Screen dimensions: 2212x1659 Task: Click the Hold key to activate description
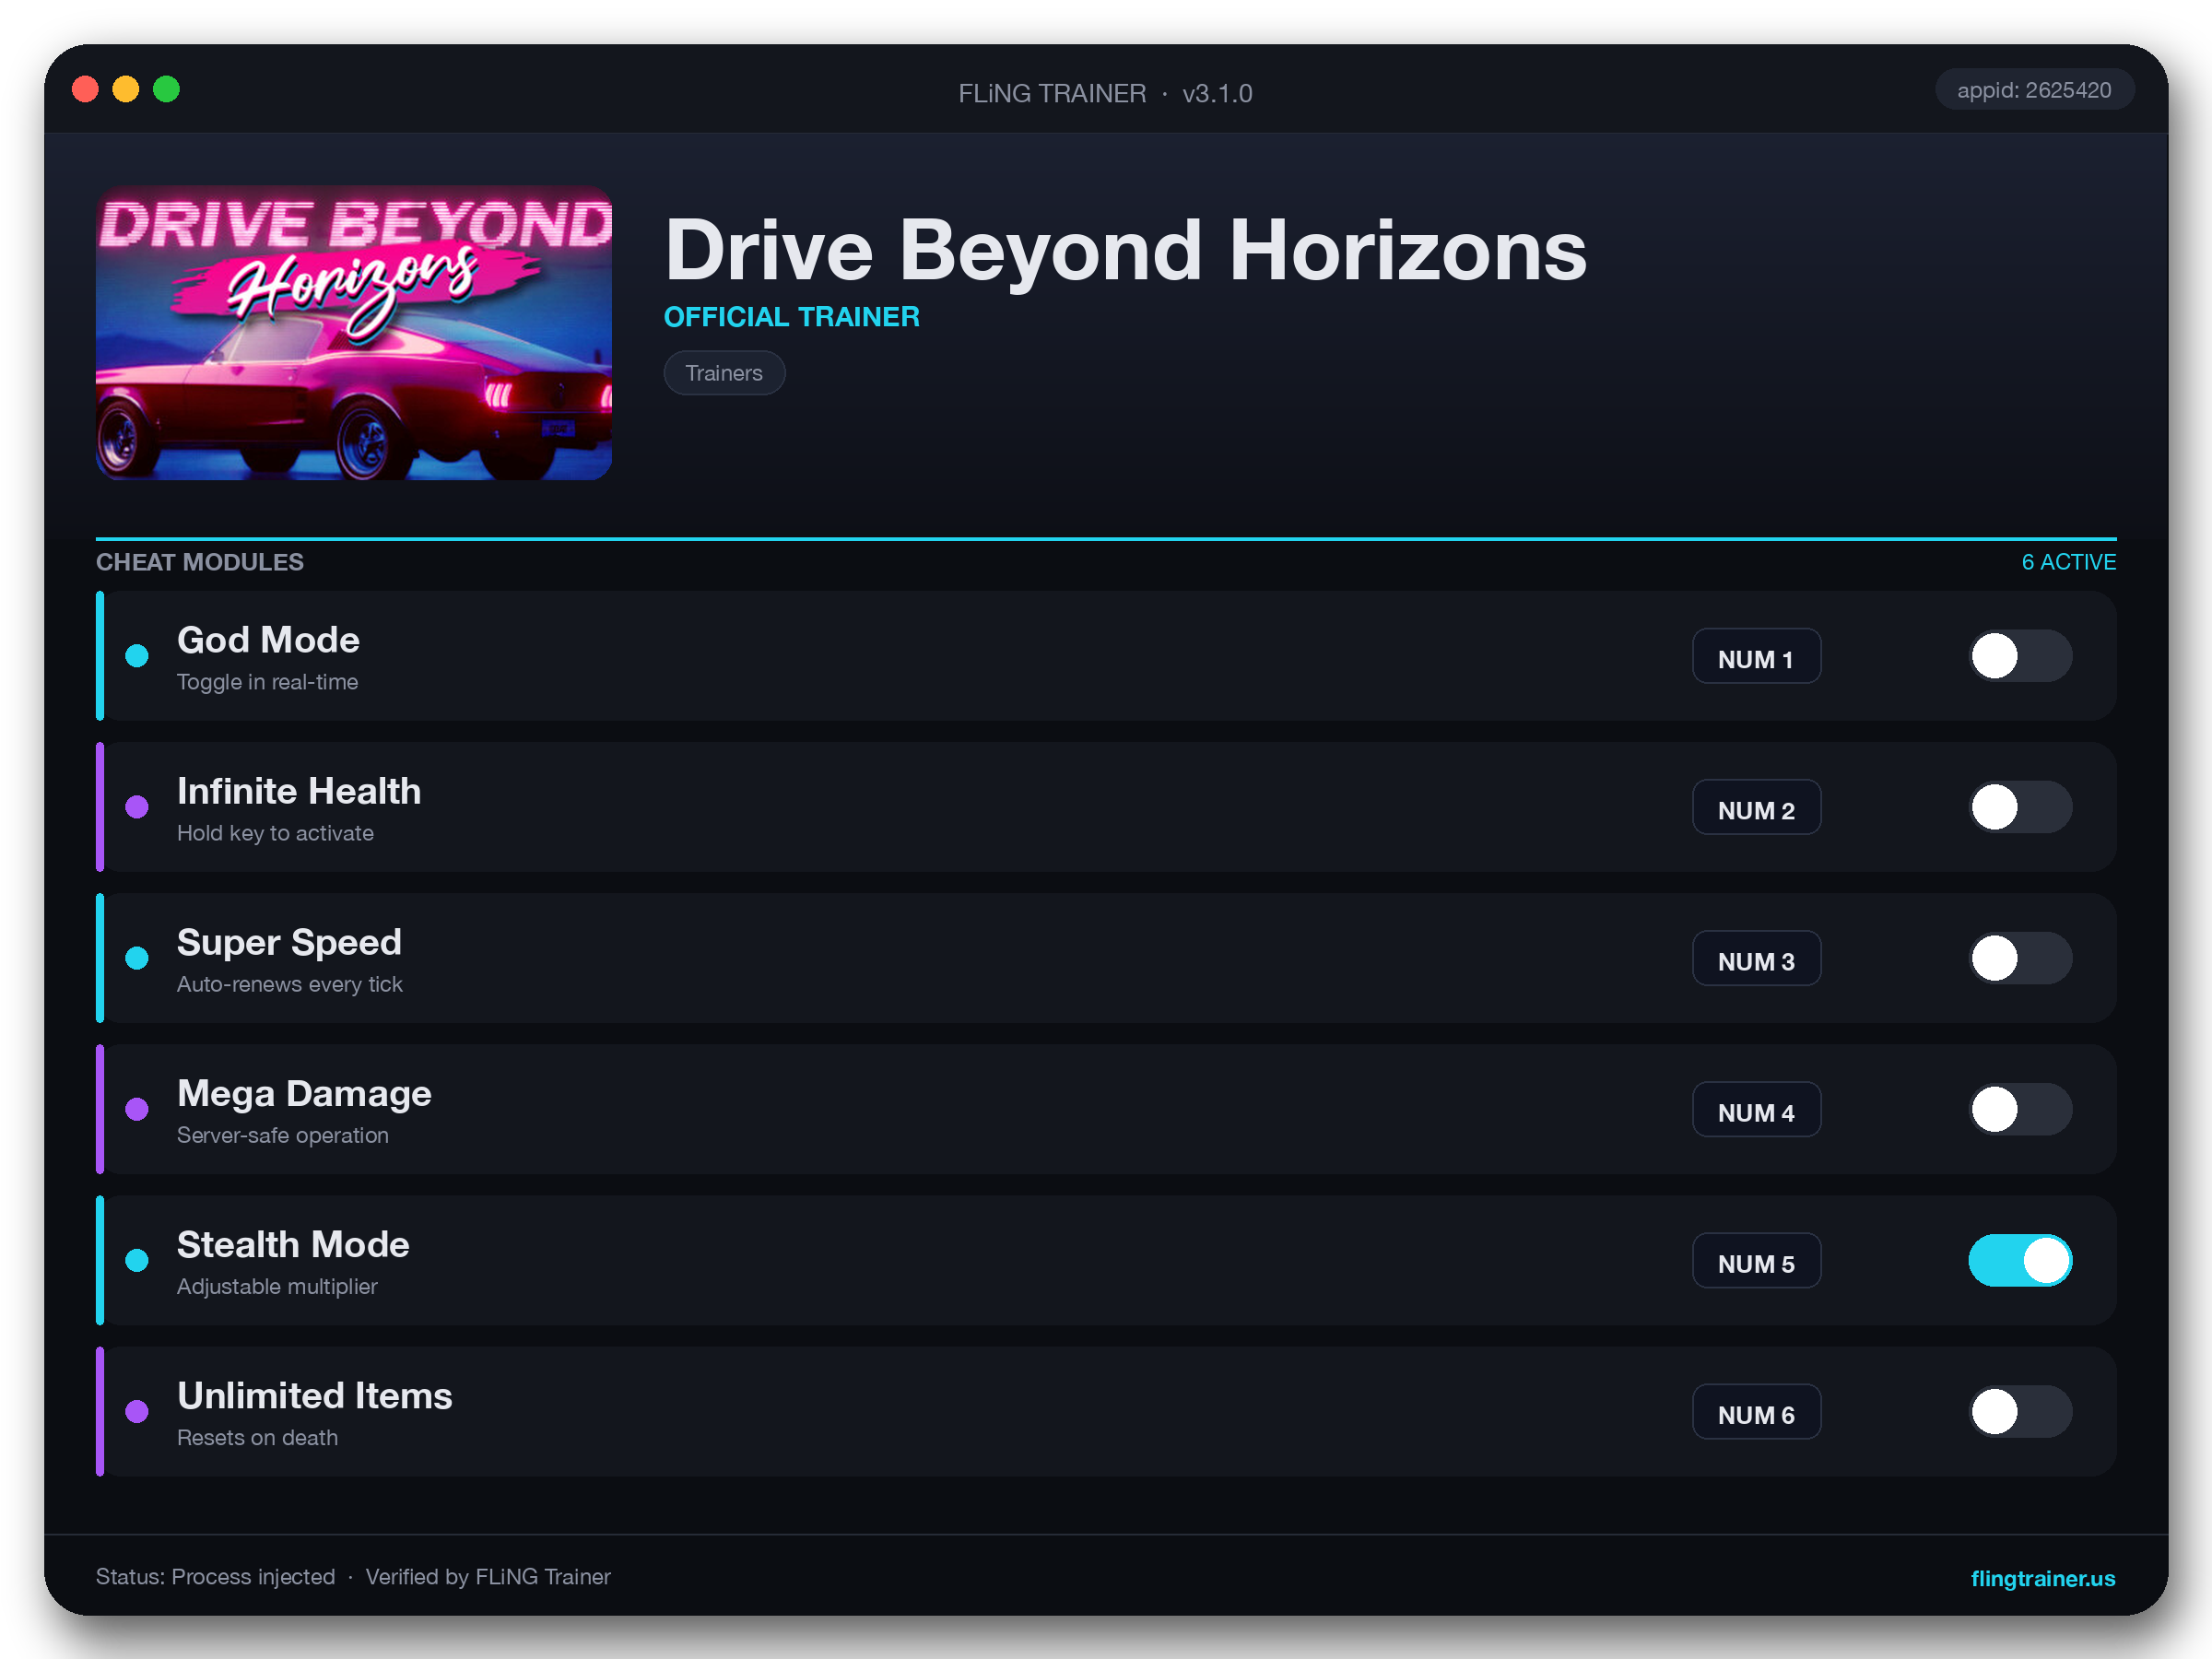point(275,833)
